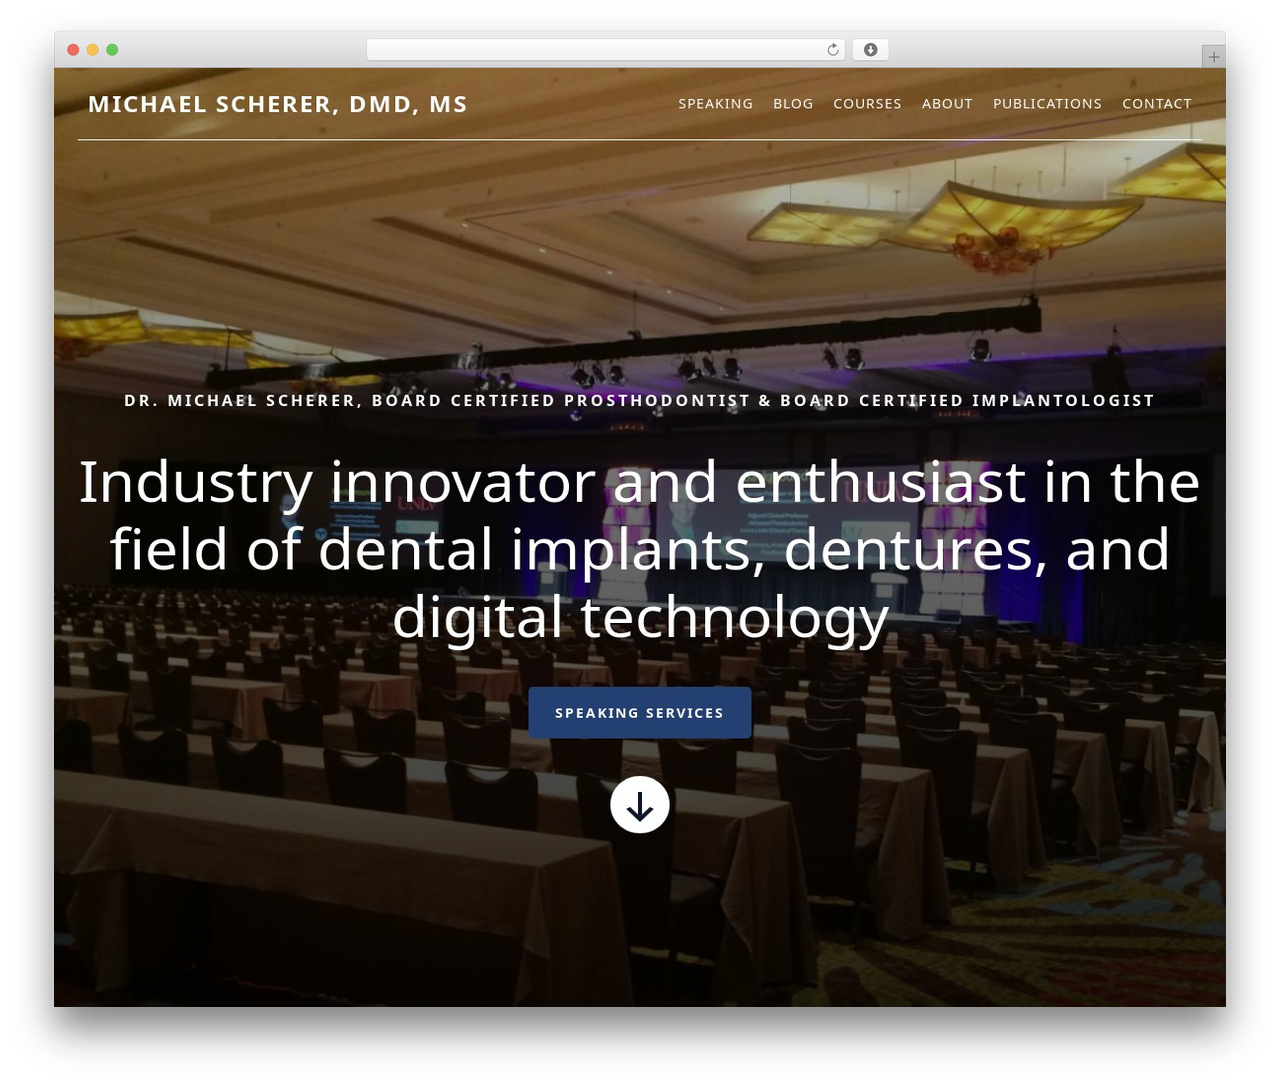
Task: Open the Publications nav link
Action: coord(1047,104)
